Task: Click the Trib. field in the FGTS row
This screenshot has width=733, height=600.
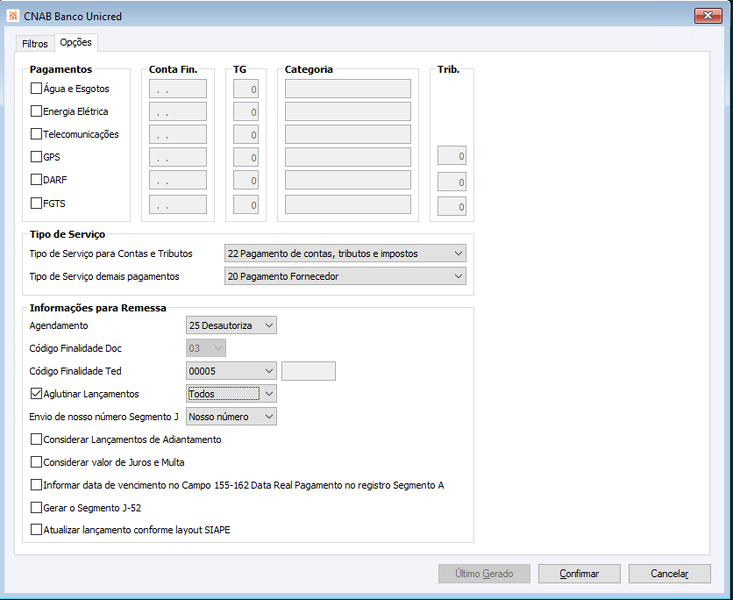Action: tap(452, 207)
